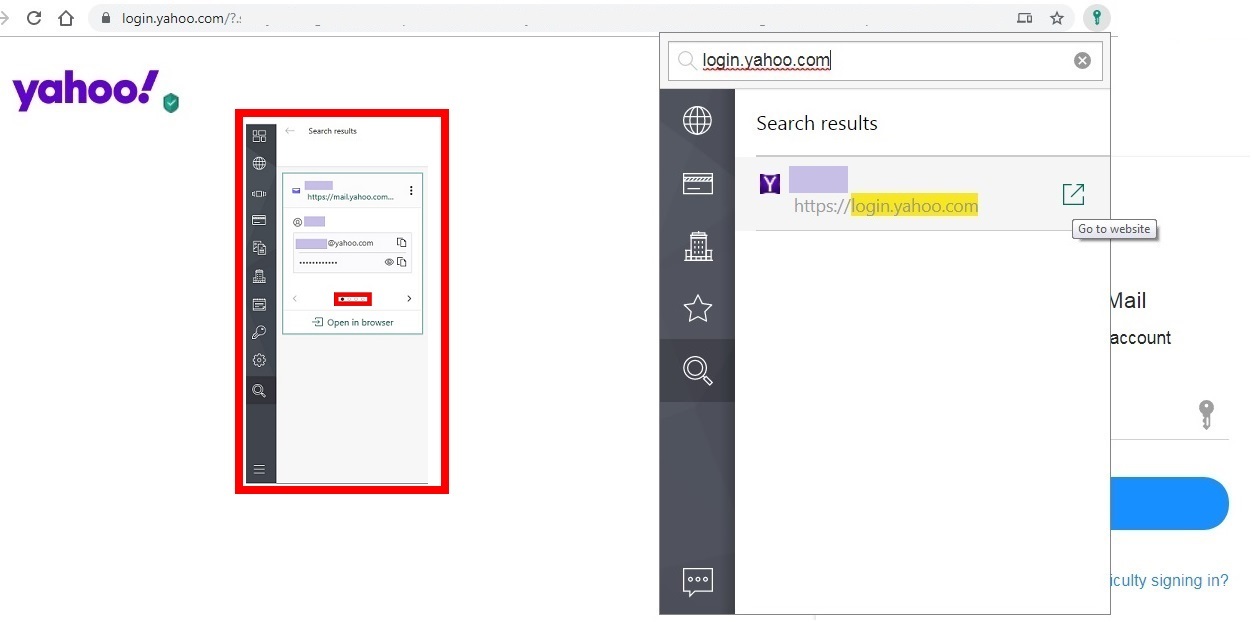Click the browser address bar URL
The image size is (1252, 622).
click(x=181, y=18)
